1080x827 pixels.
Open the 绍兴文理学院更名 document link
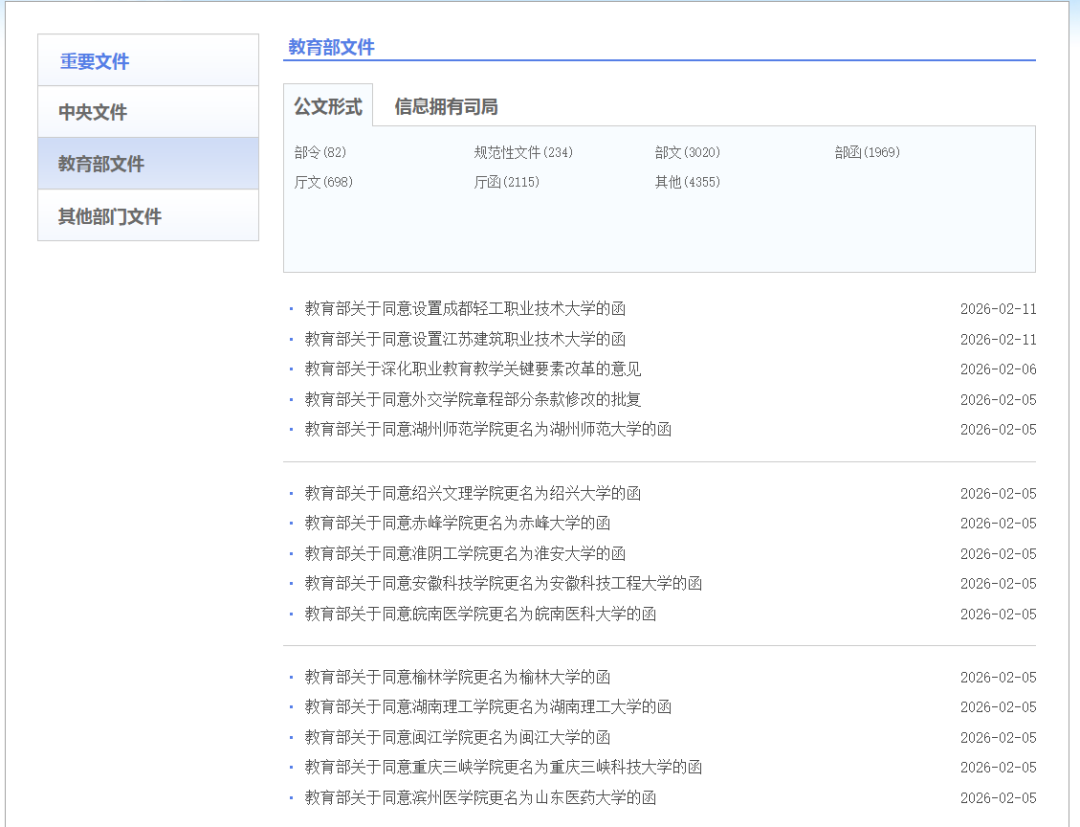click(x=473, y=493)
